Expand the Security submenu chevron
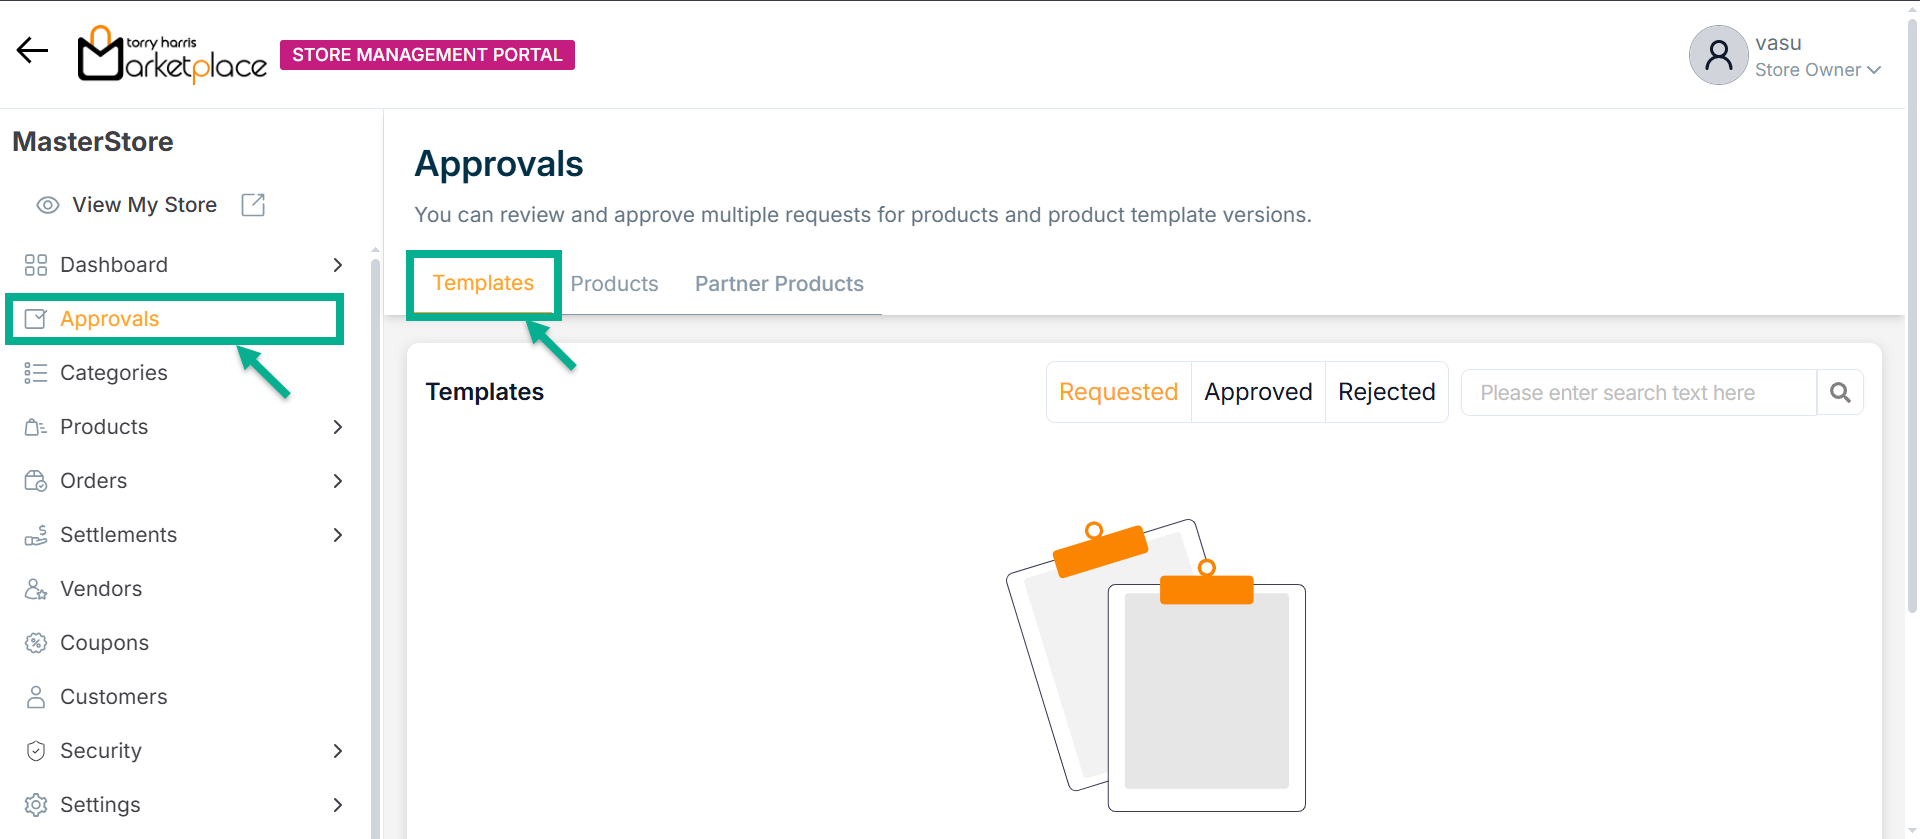 coord(338,751)
